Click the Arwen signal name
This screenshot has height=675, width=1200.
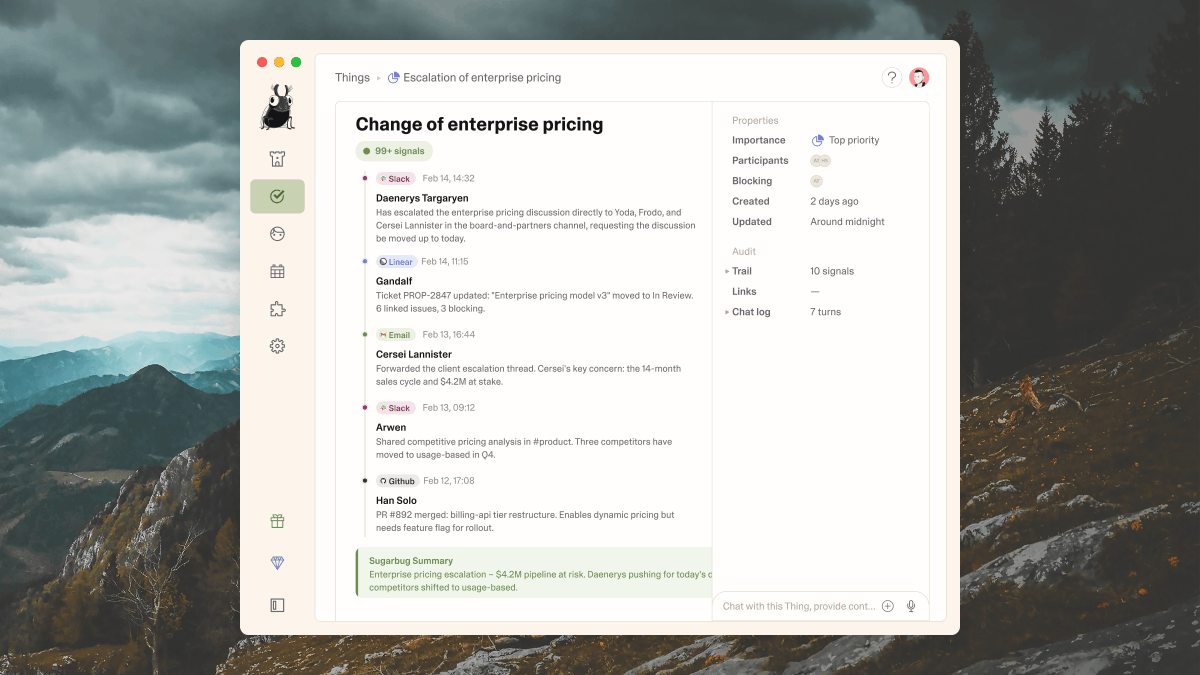(391, 427)
